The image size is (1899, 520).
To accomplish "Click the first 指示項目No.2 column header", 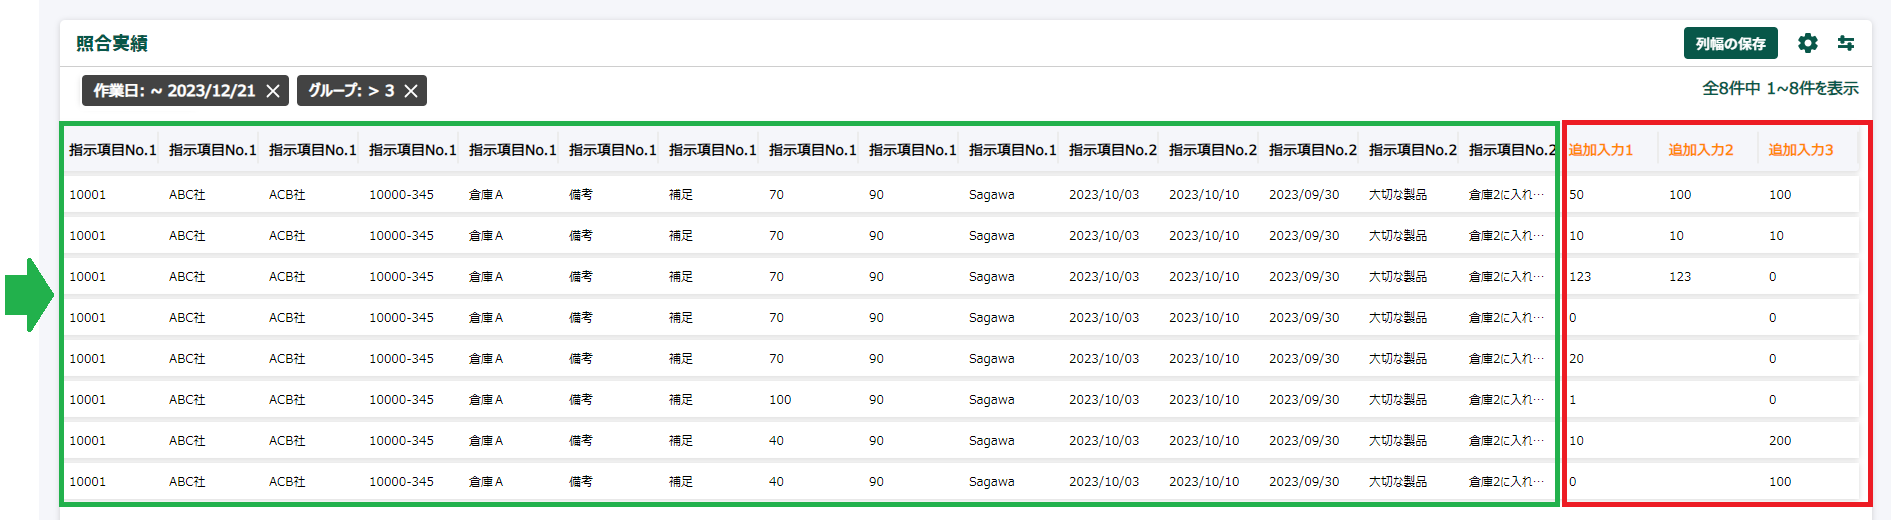I will tap(1112, 150).
